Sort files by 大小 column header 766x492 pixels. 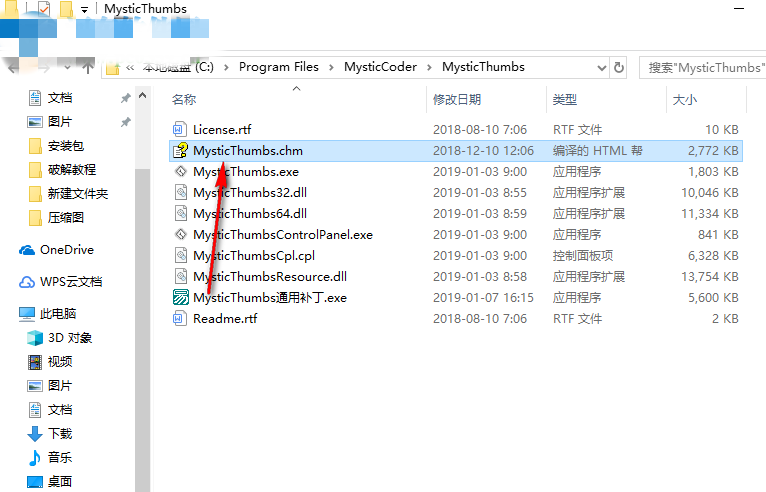(x=684, y=100)
